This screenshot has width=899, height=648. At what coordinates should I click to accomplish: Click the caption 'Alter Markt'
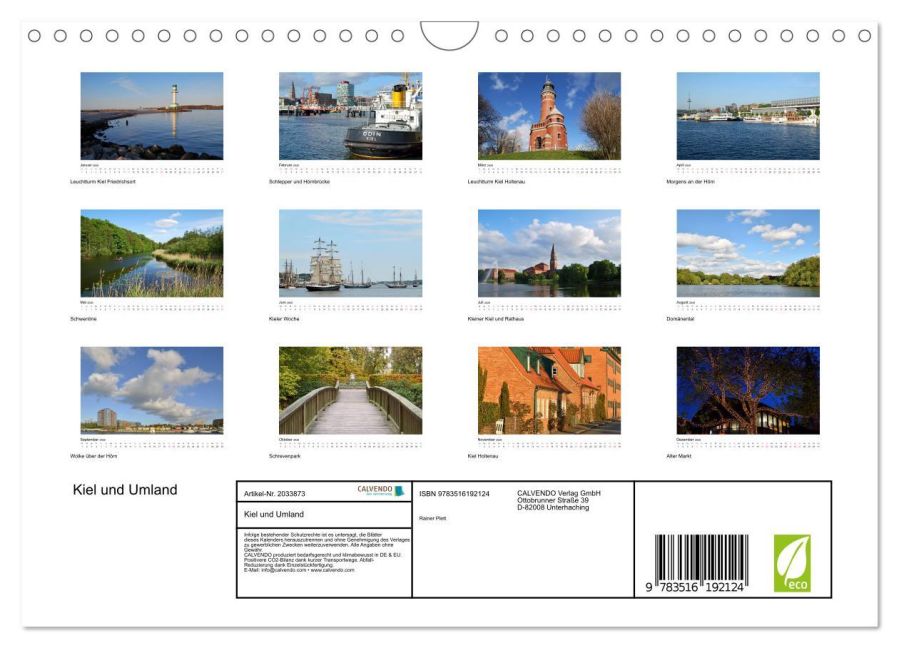tap(679, 456)
